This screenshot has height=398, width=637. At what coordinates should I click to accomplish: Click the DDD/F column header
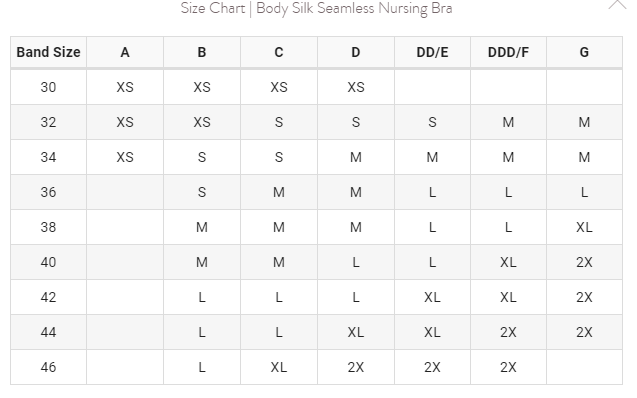point(508,52)
